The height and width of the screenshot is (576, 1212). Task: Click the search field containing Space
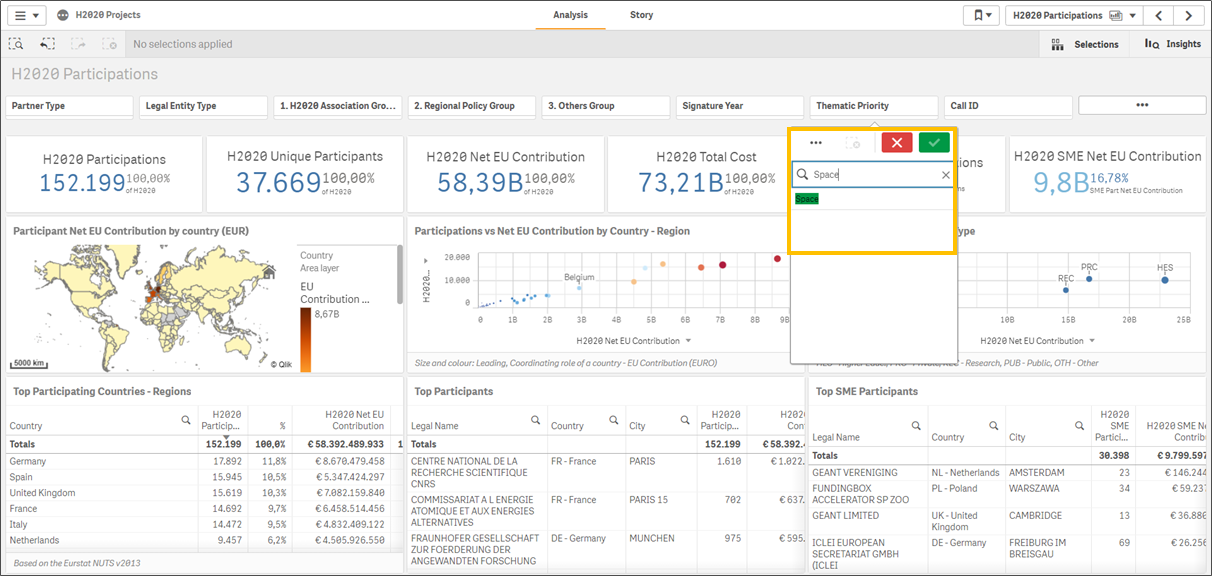pyautogui.click(x=872, y=175)
